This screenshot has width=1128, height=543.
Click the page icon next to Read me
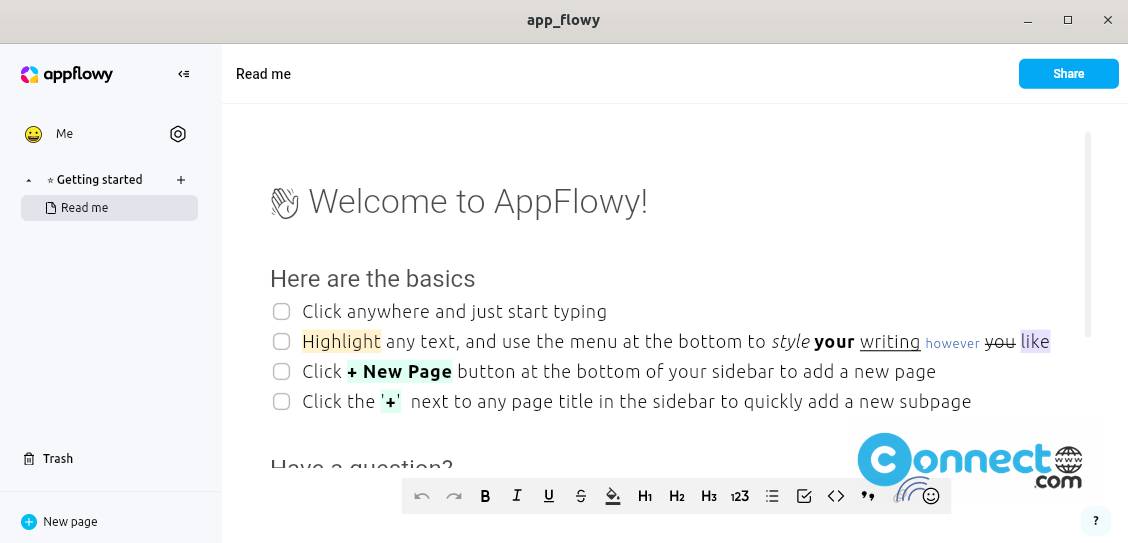[x=50, y=208]
